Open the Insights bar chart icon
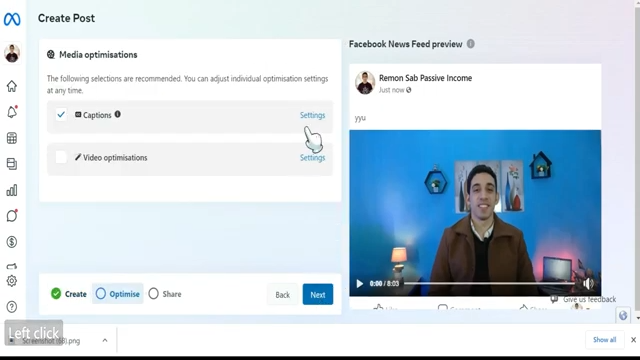Image resolution: width=640 pixels, height=360 pixels. click(12, 190)
